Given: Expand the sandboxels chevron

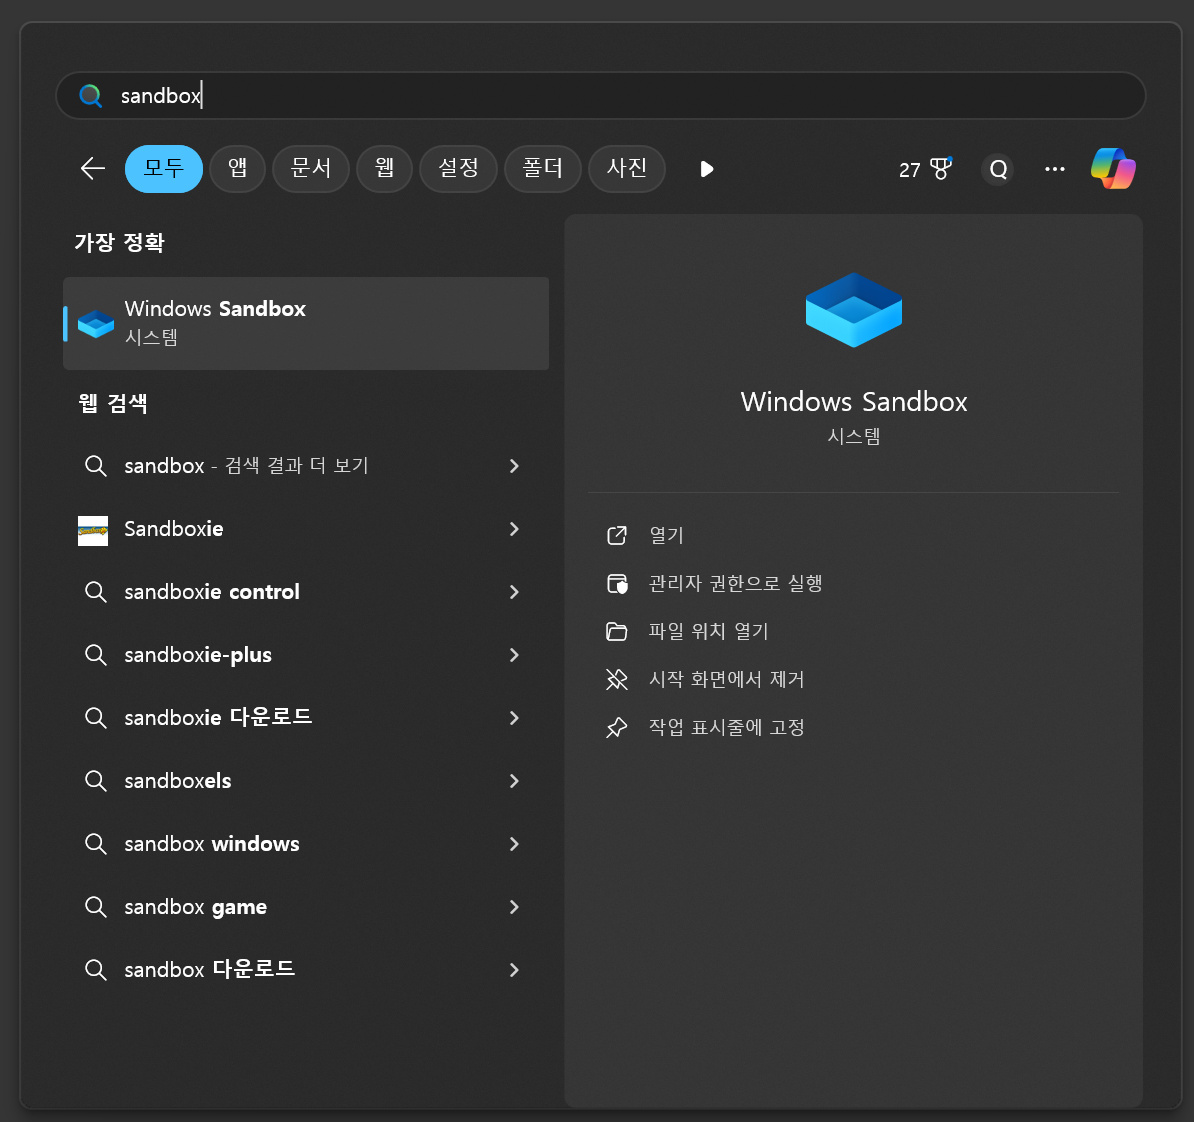Looking at the screenshot, I should 514,781.
